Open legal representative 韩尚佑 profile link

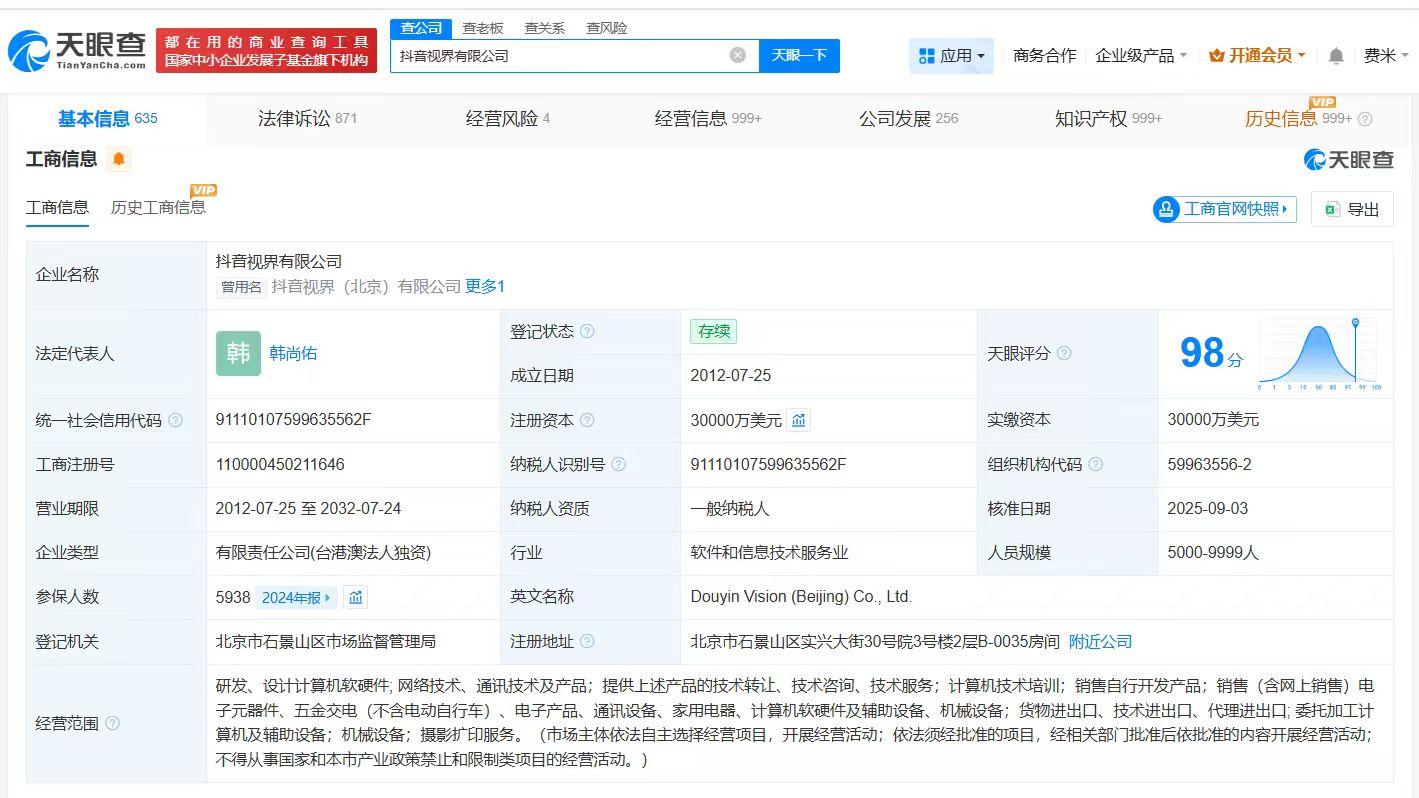[294, 353]
